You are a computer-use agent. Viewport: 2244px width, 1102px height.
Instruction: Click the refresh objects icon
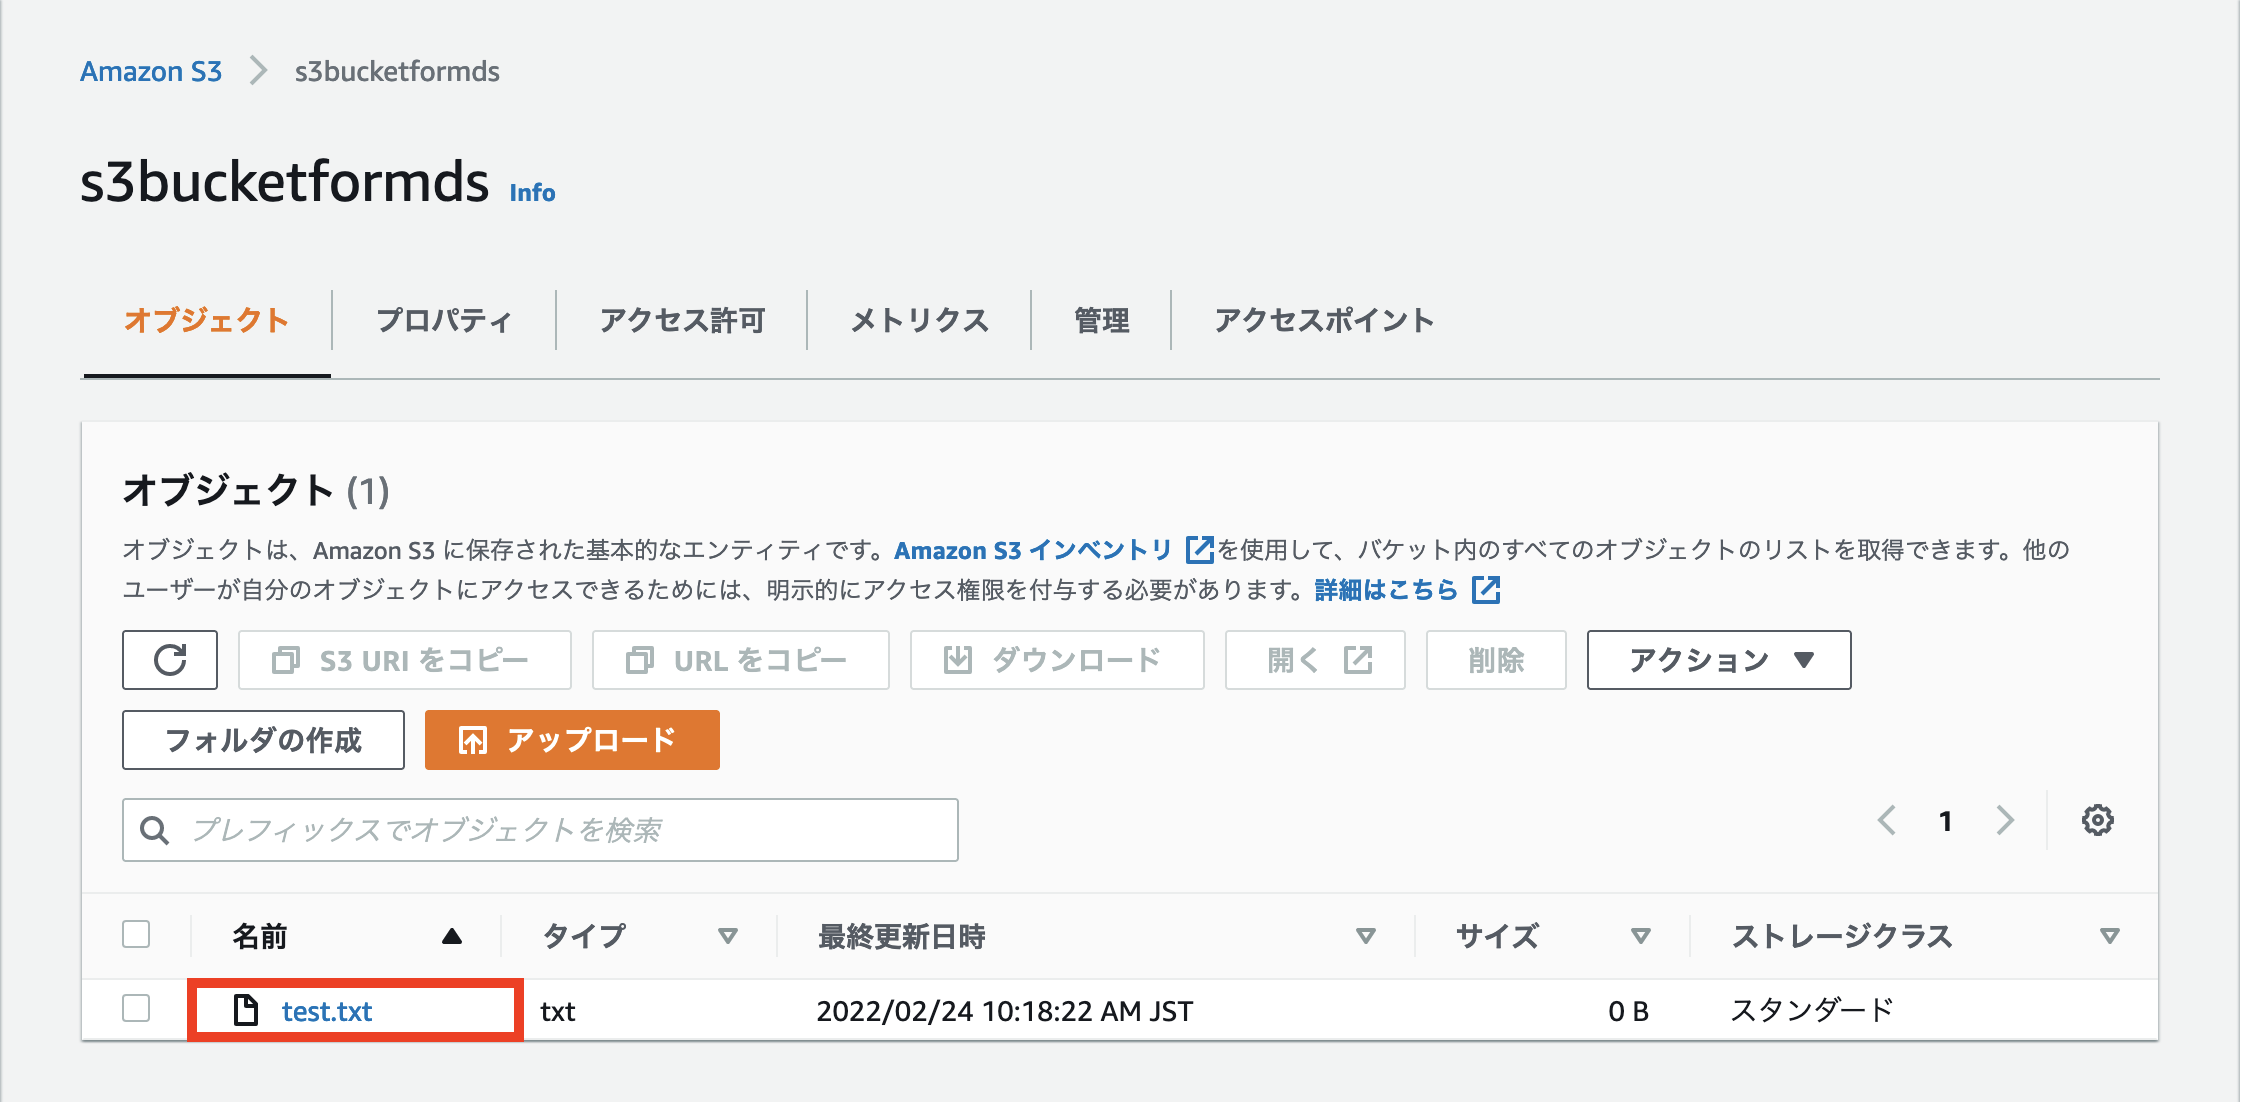[168, 660]
